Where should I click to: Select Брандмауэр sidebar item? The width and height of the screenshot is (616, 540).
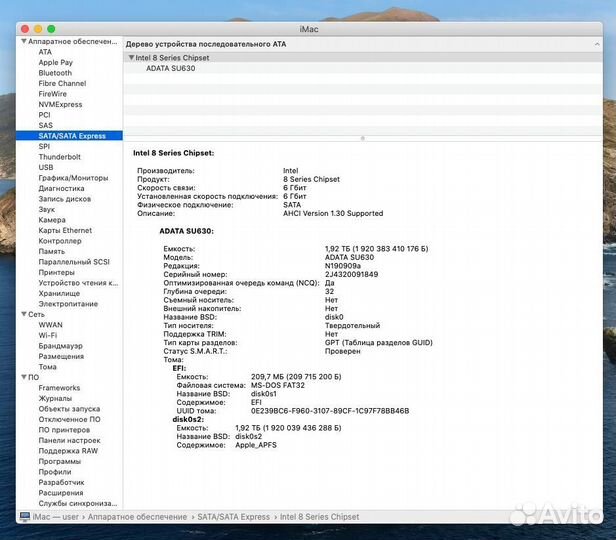tap(60, 346)
